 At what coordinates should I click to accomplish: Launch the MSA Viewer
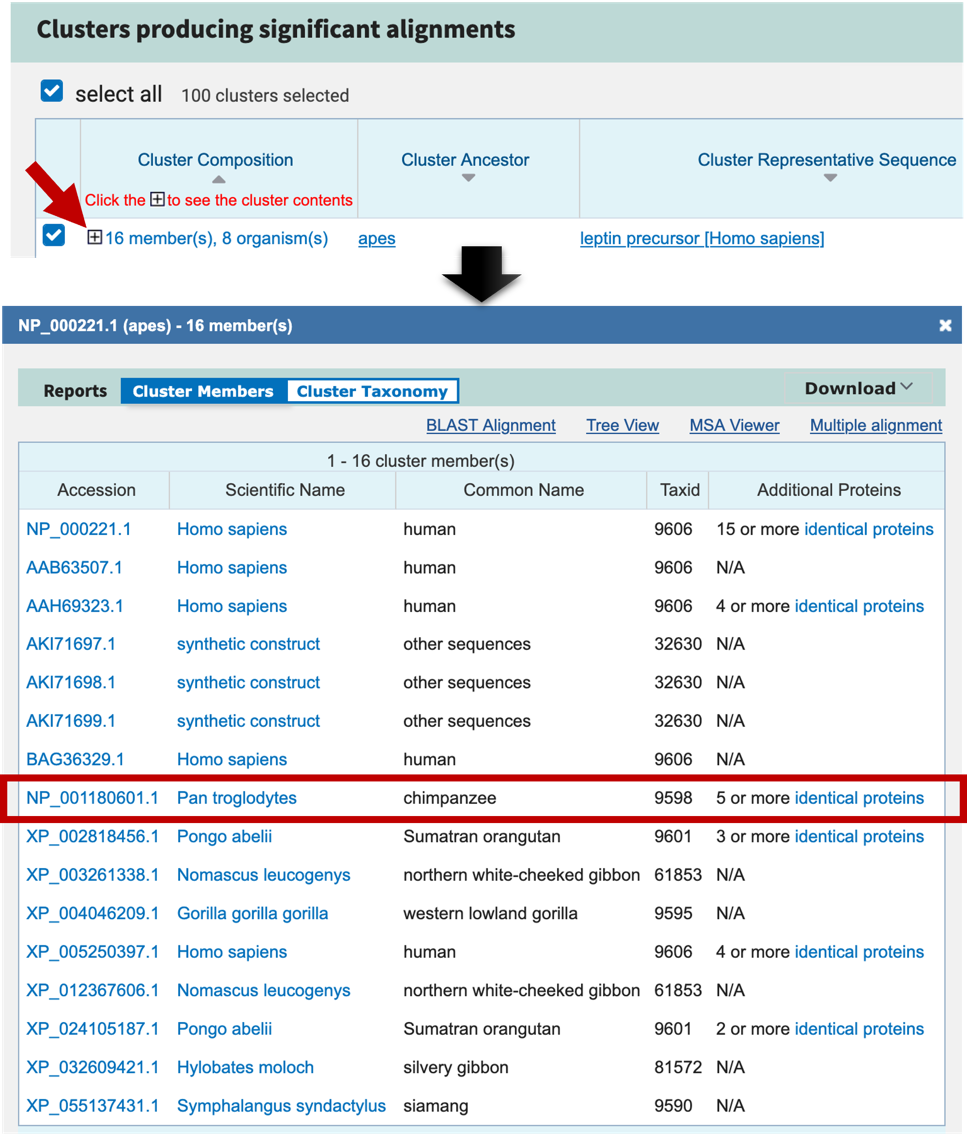pyautogui.click(x=734, y=425)
